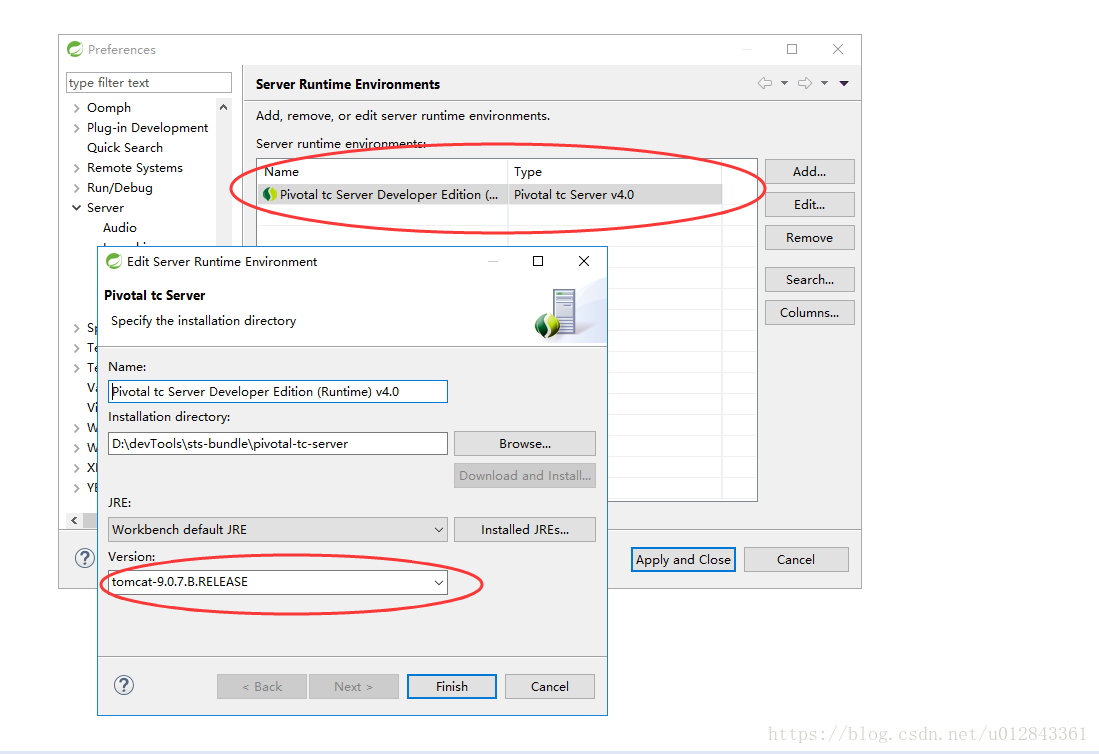The height and width of the screenshot is (754, 1099).
Task: Open forward history dropdown arrow in Preferences header
Action: (824, 83)
